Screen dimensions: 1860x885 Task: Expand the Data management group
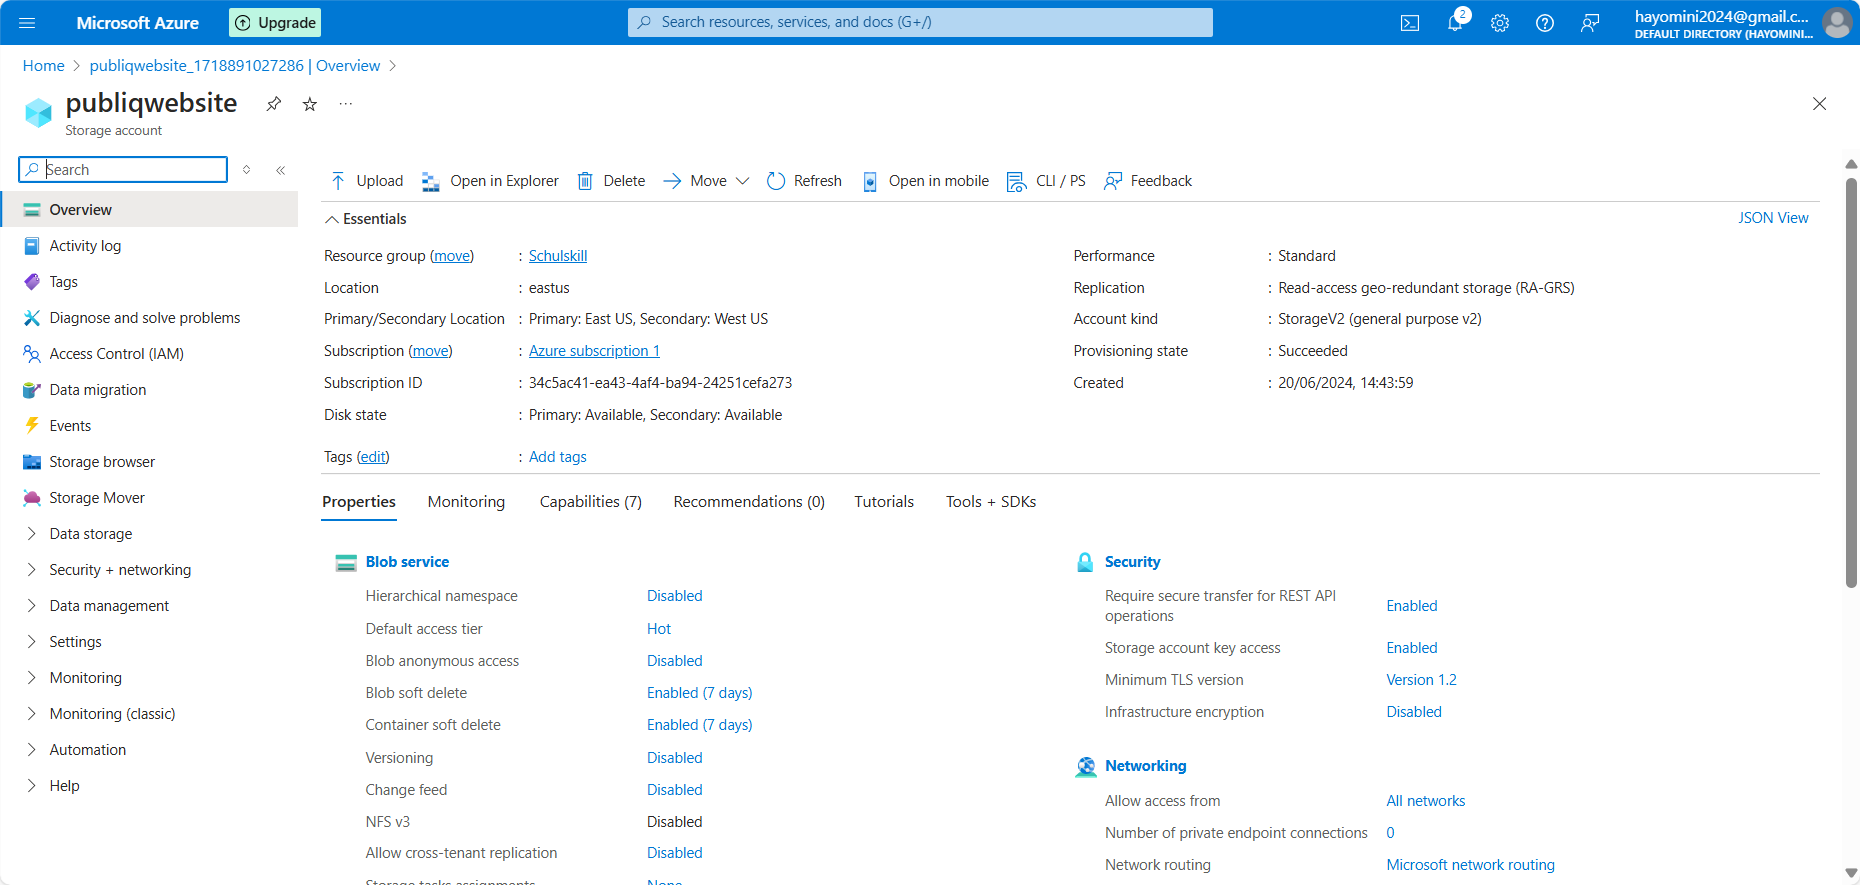150,606
